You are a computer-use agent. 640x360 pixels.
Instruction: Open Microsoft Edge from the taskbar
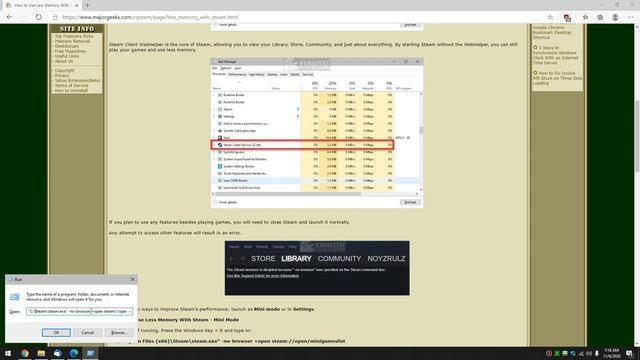[x=74, y=353]
